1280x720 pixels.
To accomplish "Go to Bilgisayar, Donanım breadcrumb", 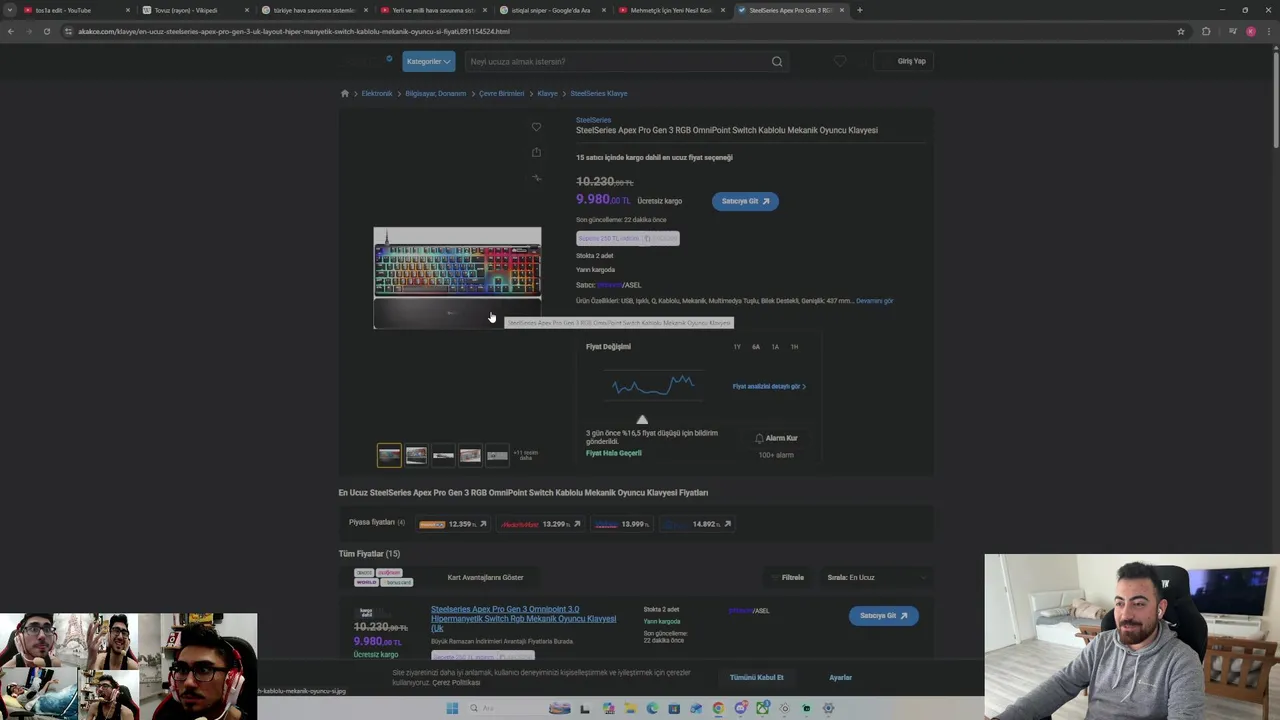I will point(436,93).
